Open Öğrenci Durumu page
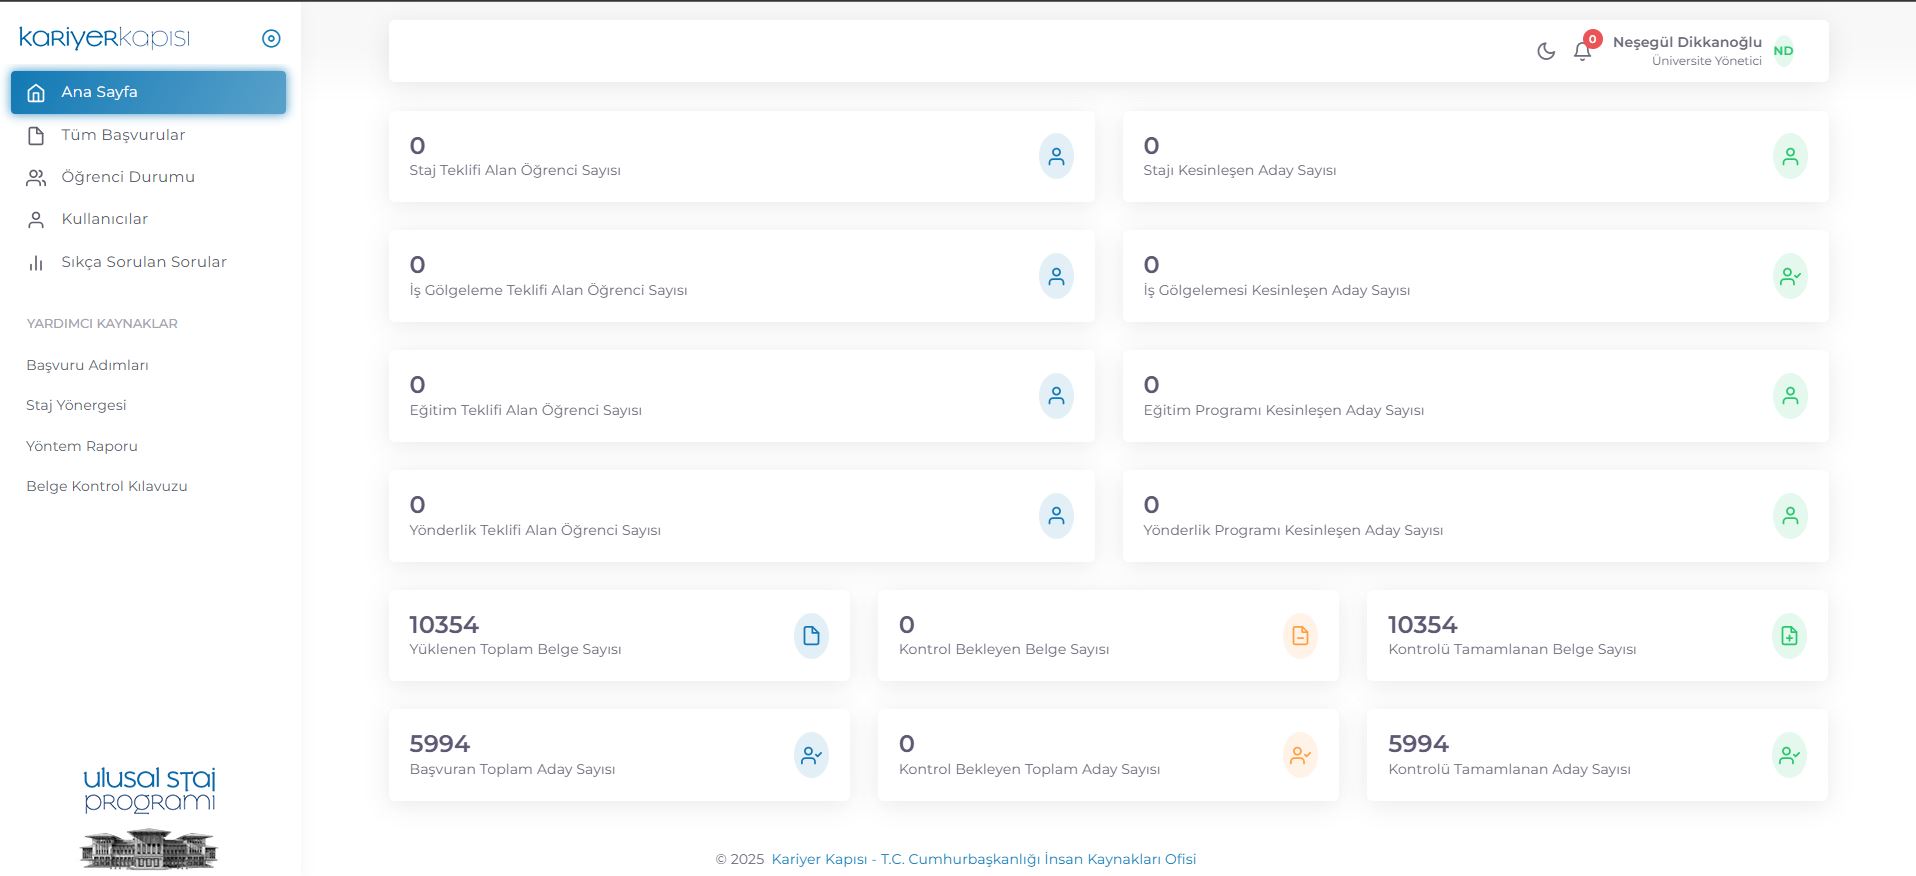The height and width of the screenshot is (876, 1916). pyautogui.click(x=127, y=177)
